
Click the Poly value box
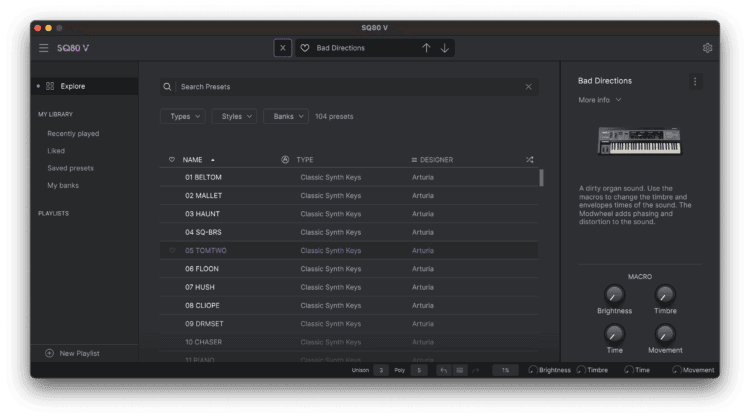[x=419, y=370]
